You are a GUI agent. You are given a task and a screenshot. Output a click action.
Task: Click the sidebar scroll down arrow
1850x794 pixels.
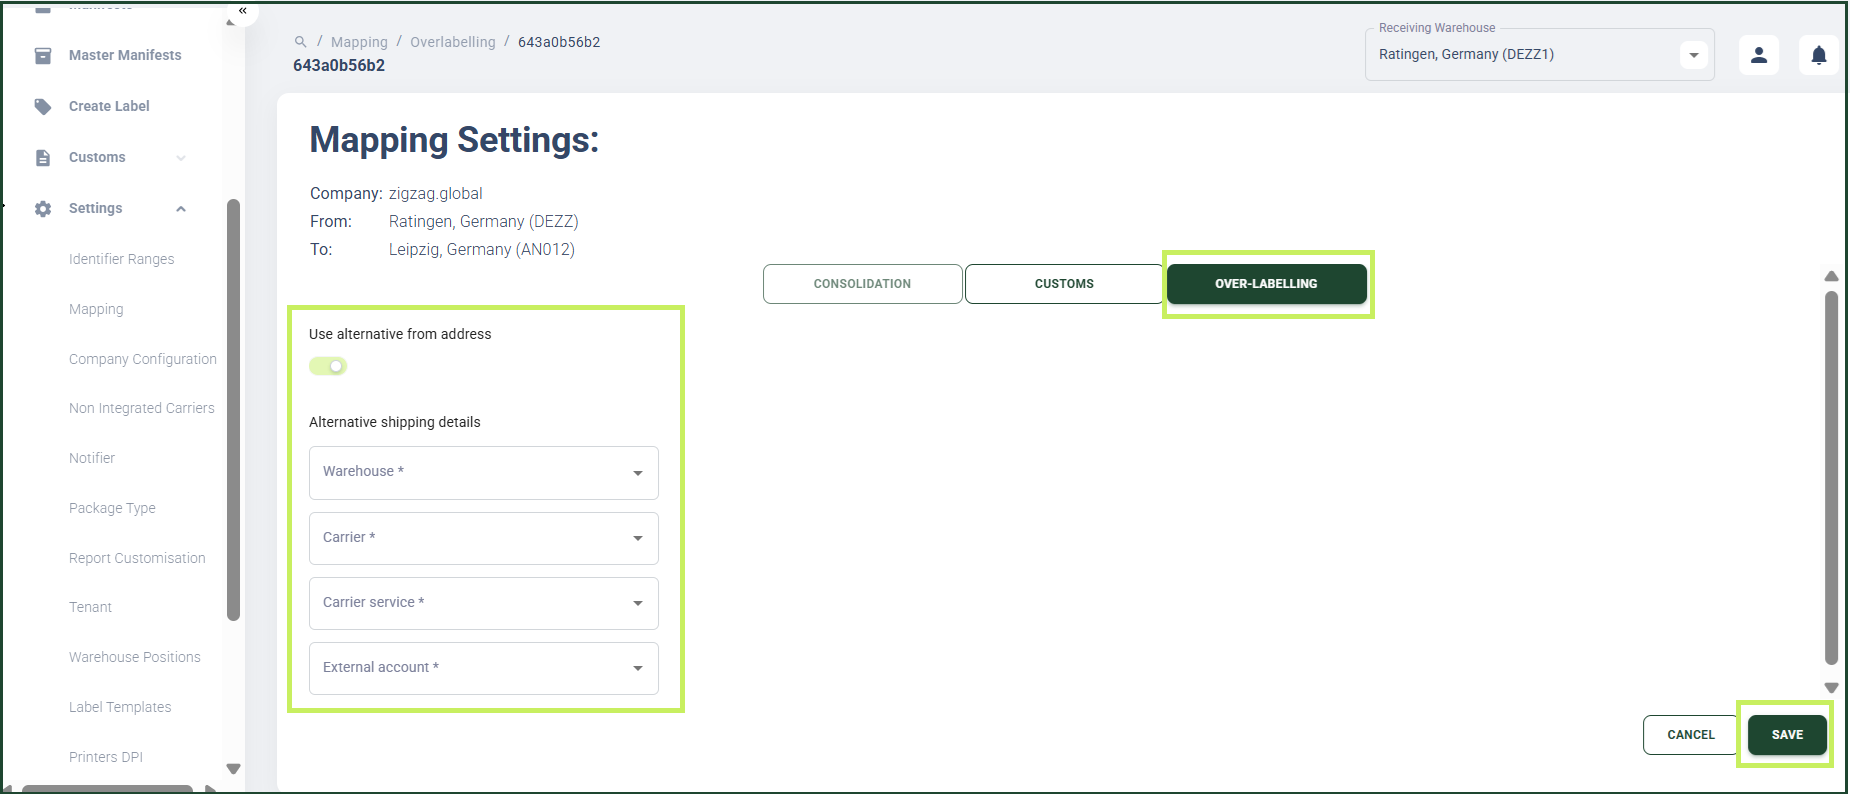tap(234, 769)
